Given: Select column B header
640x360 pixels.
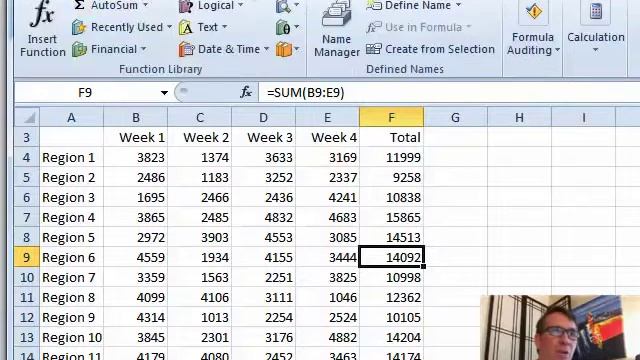Looking at the screenshot, I should 136,118.
